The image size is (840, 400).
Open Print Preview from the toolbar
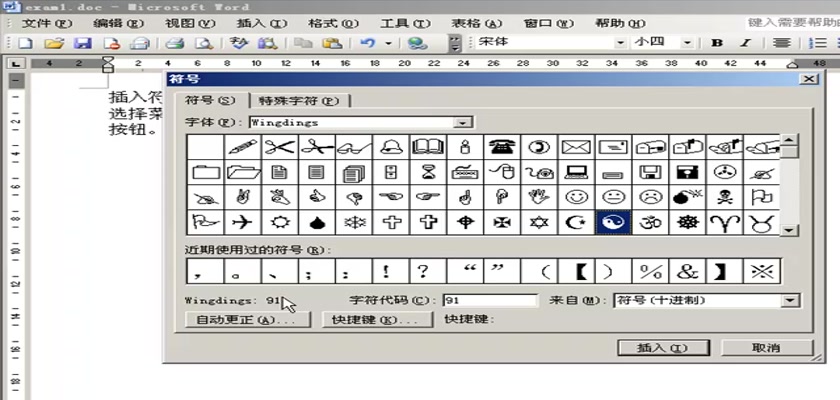203,43
